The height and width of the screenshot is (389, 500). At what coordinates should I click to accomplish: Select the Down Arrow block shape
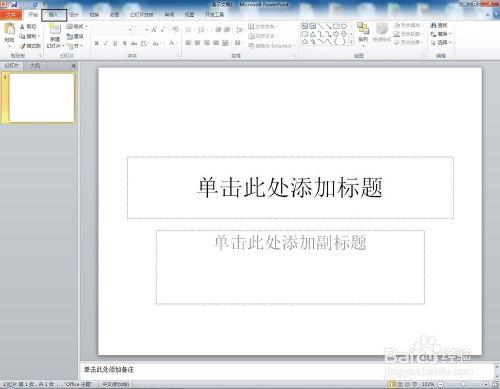(x=344, y=34)
